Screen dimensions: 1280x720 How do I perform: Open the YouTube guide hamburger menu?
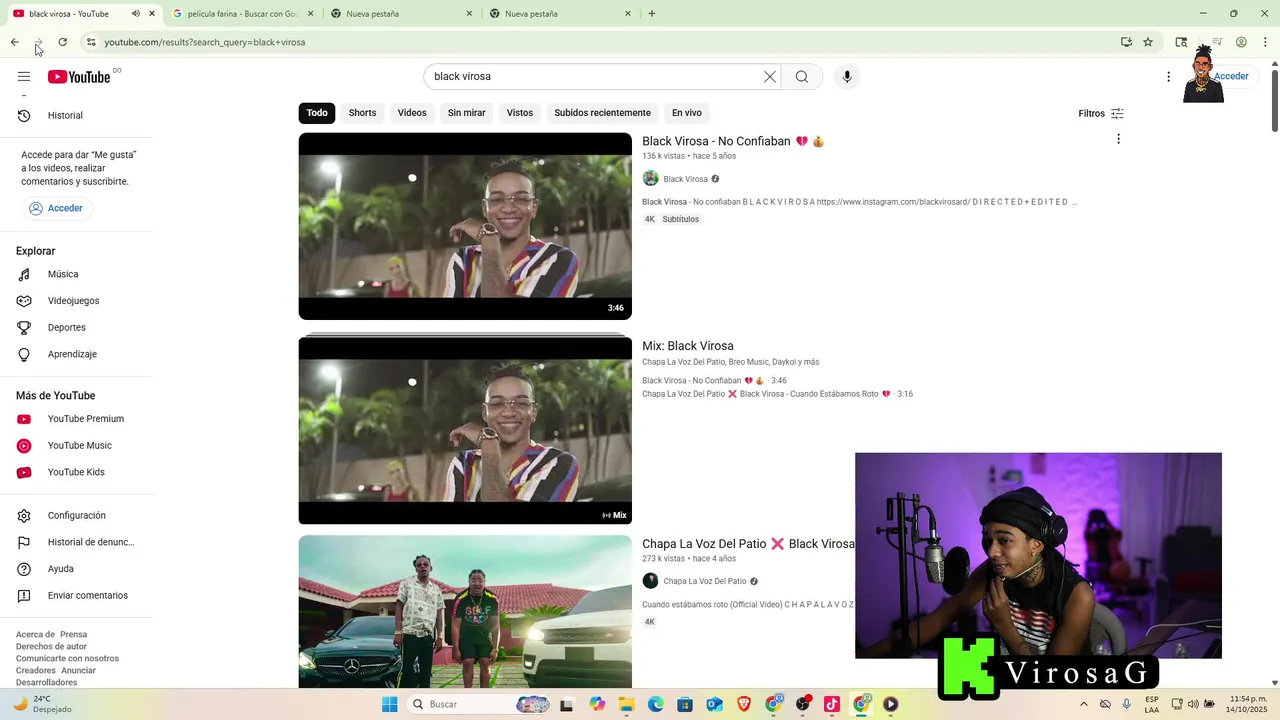point(24,77)
